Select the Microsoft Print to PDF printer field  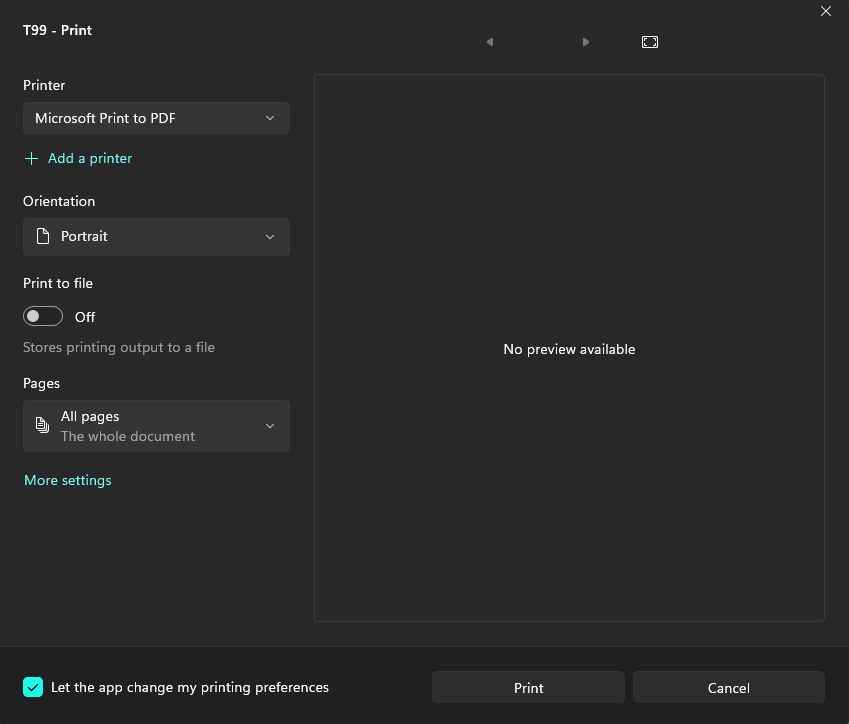click(x=140, y=118)
